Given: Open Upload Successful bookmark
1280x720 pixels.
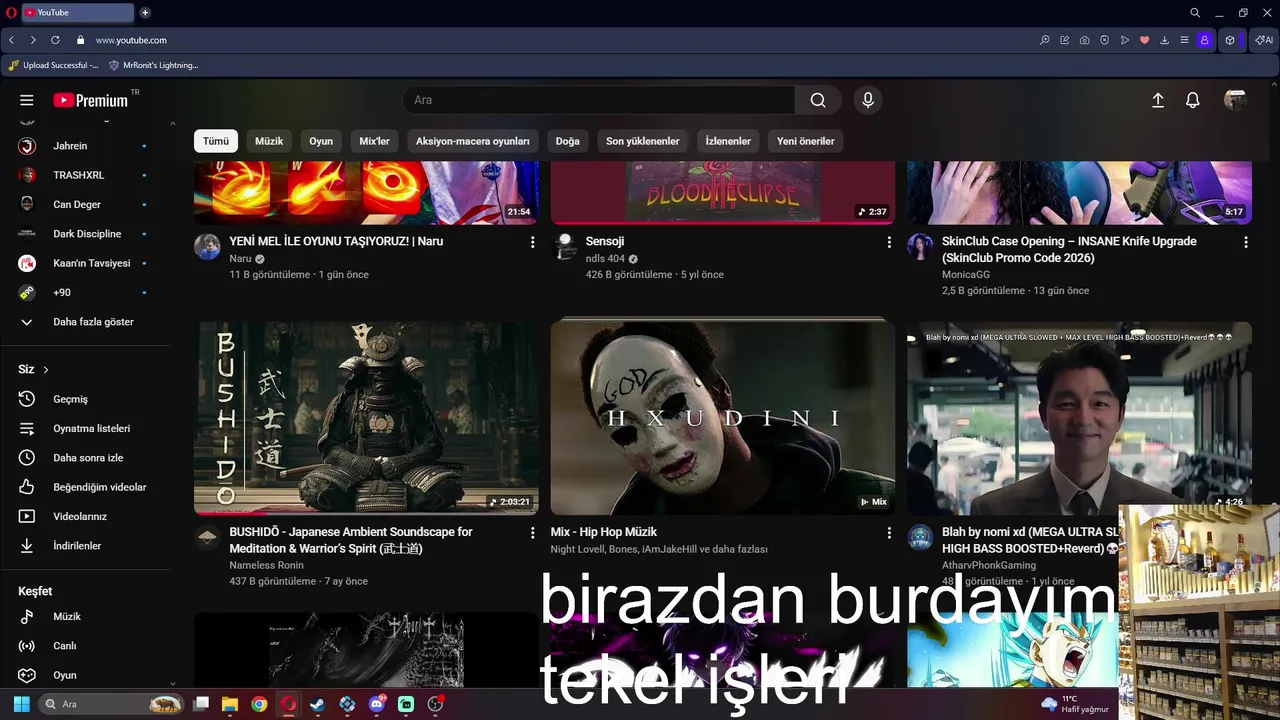Looking at the screenshot, I should pyautogui.click(x=53, y=65).
